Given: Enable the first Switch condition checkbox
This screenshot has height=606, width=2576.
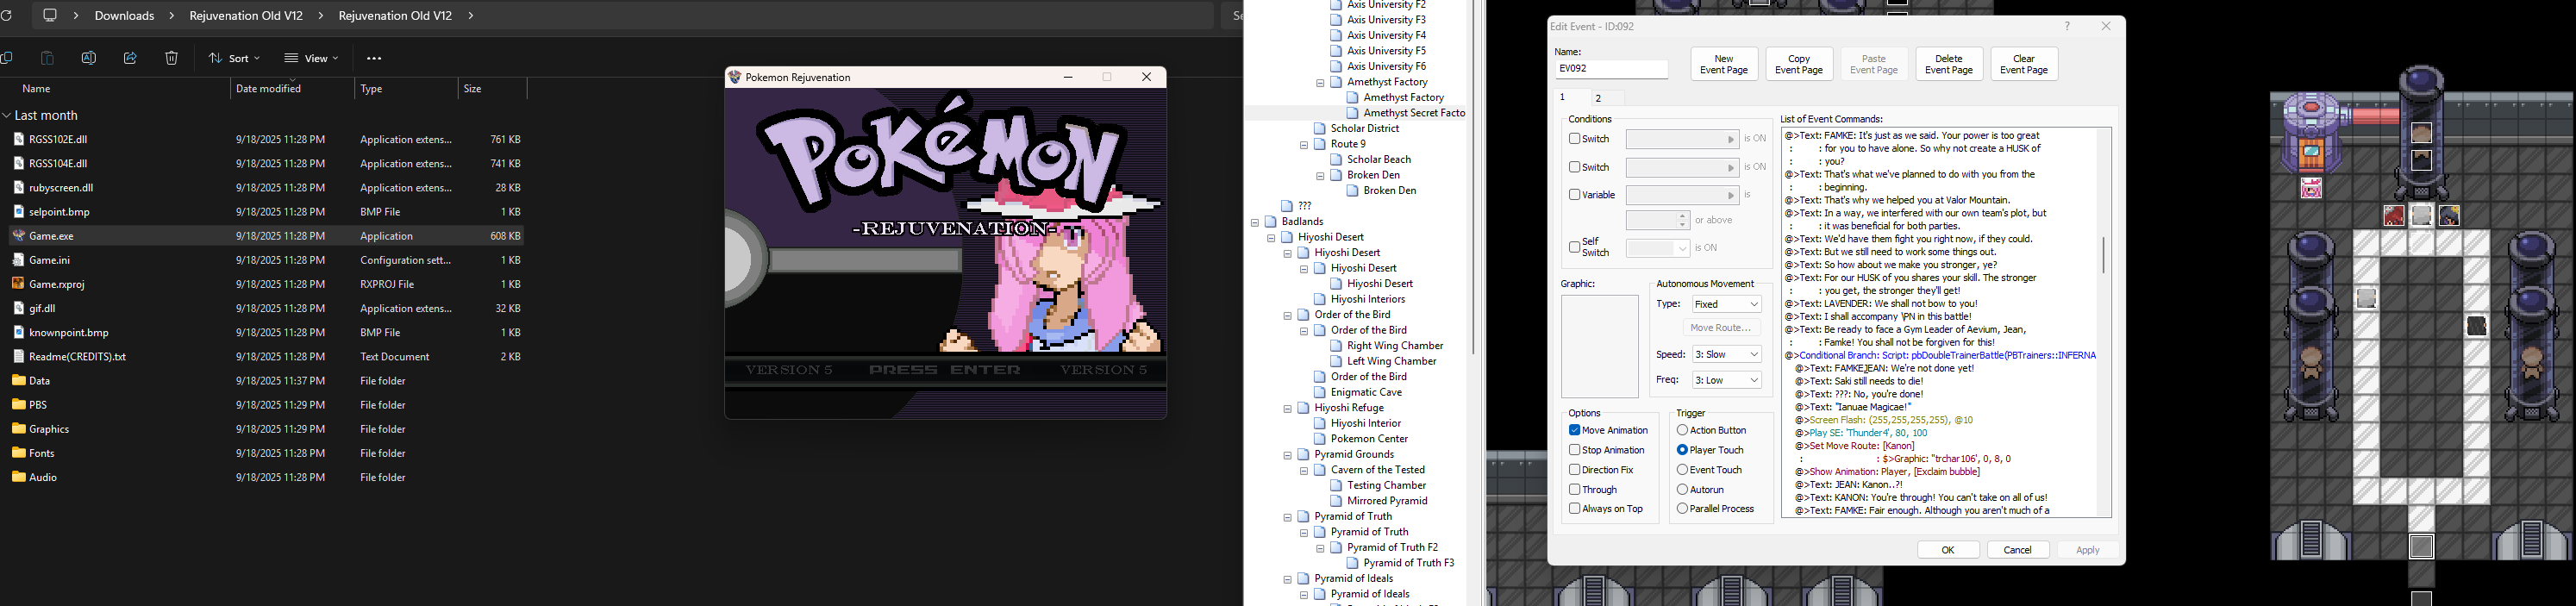Looking at the screenshot, I should point(1575,139).
